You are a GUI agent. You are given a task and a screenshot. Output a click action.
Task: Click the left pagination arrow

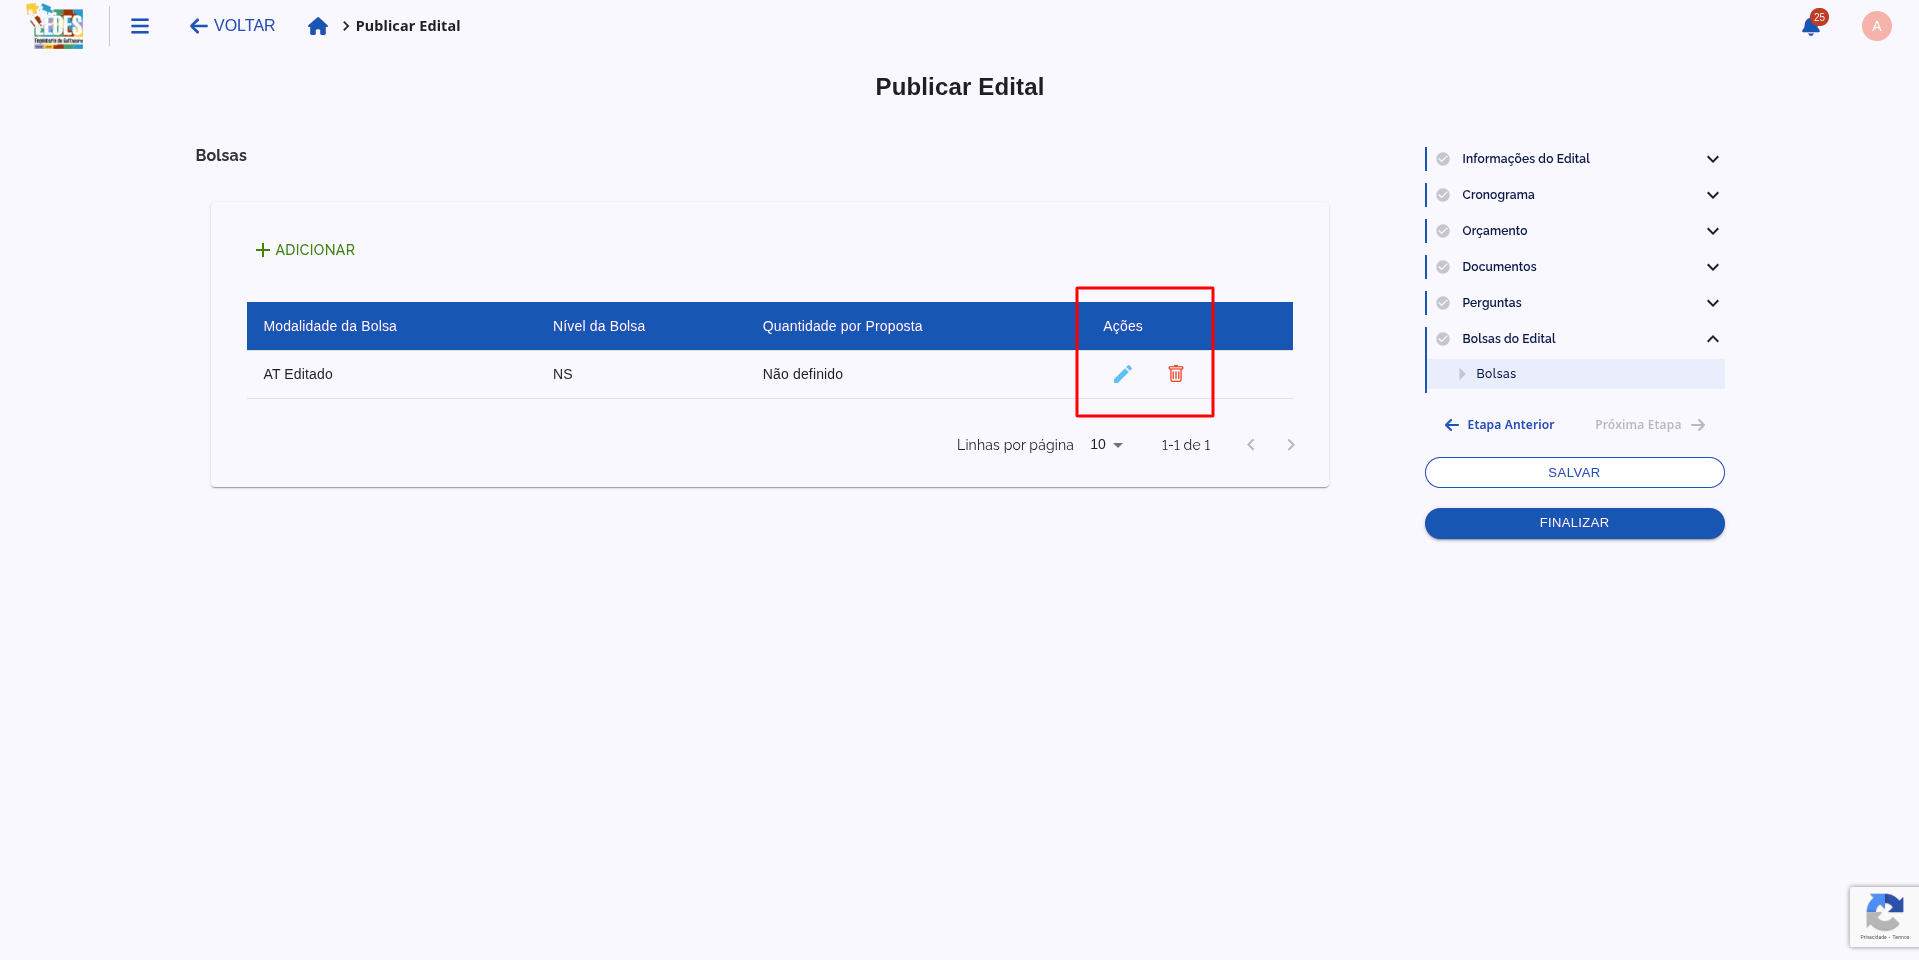pyautogui.click(x=1251, y=445)
